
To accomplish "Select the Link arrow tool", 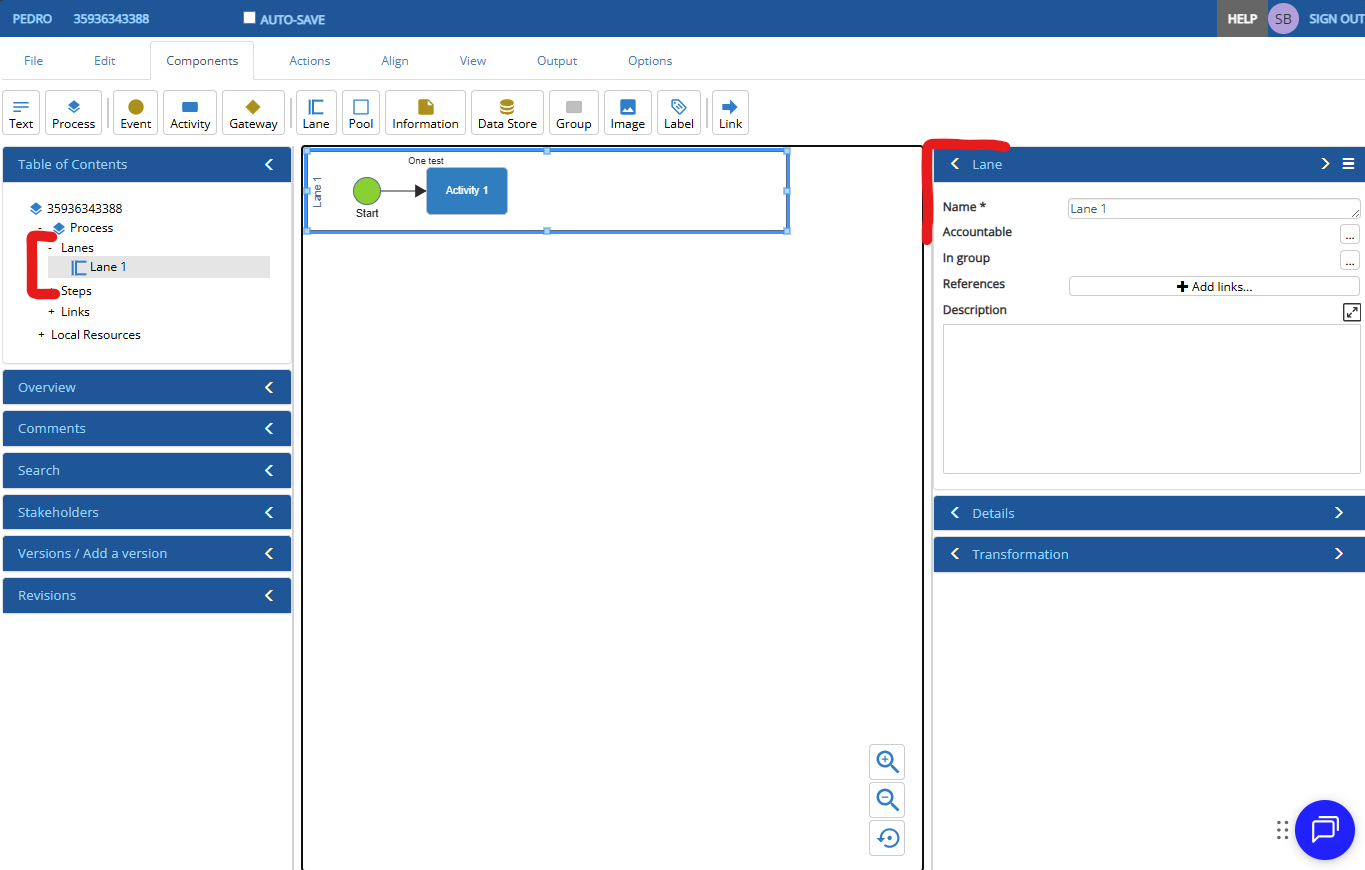I will point(730,112).
